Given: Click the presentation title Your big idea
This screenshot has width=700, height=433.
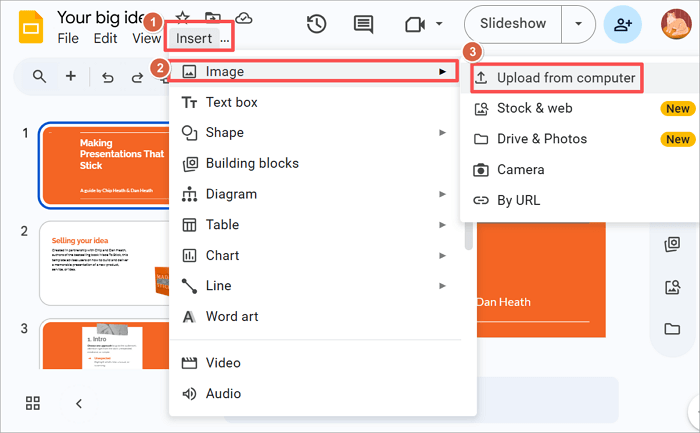Looking at the screenshot, I should [101, 17].
